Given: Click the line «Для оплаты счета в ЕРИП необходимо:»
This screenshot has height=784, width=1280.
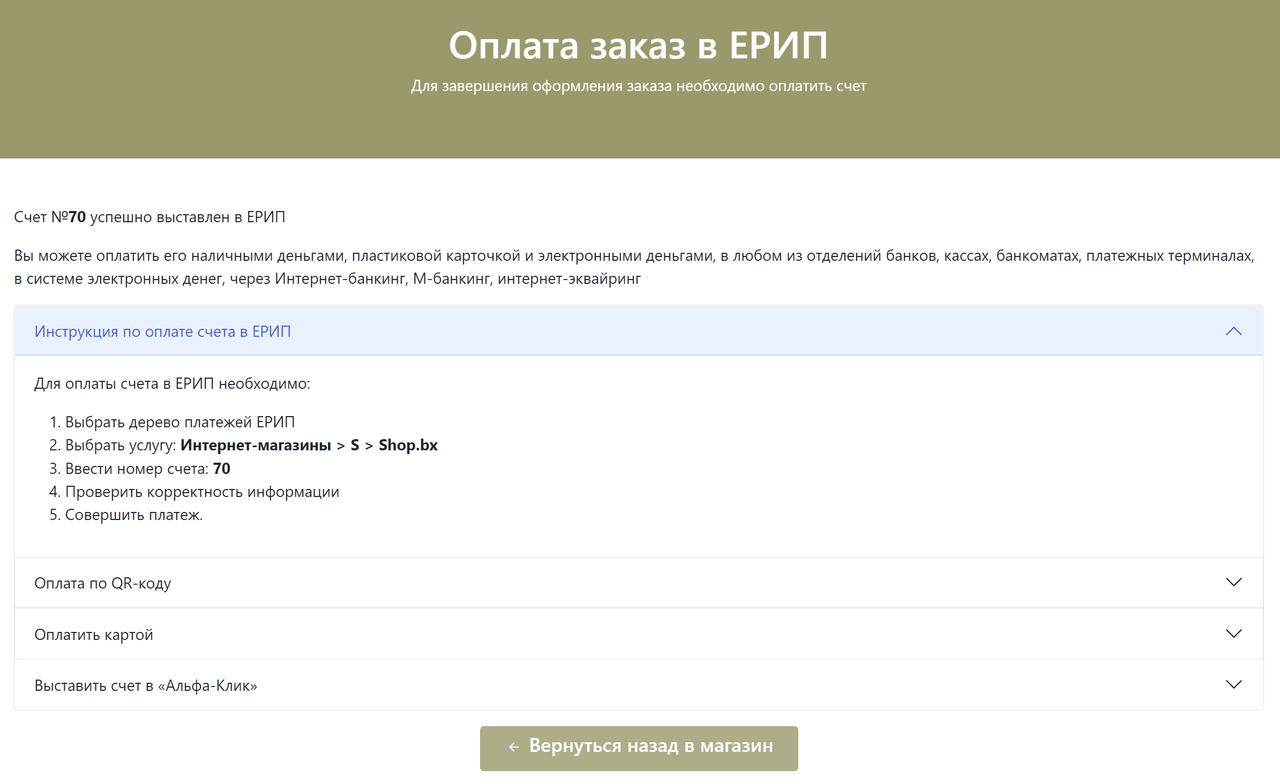Looking at the screenshot, I should pos(172,384).
